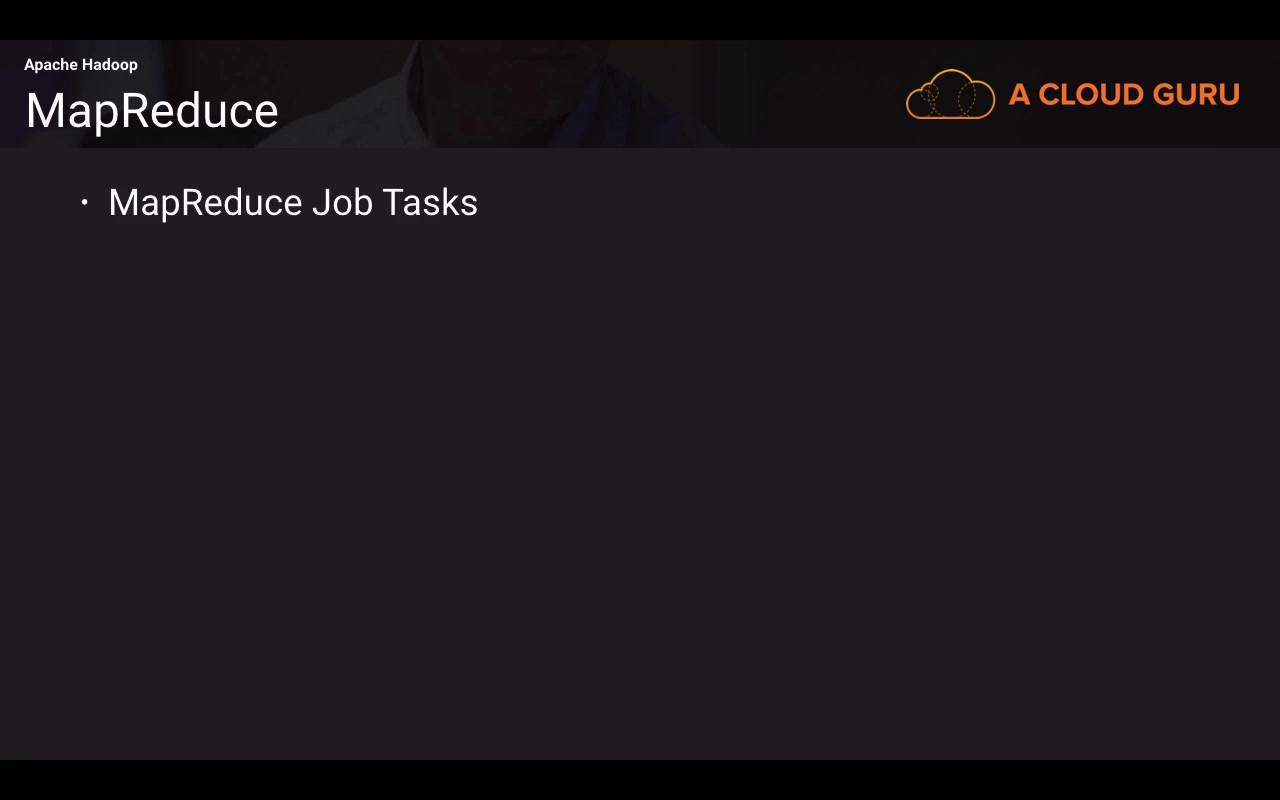This screenshot has height=800, width=1280.
Task: Click the word "GURU" in the logo
Action: click(x=1198, y=95)
